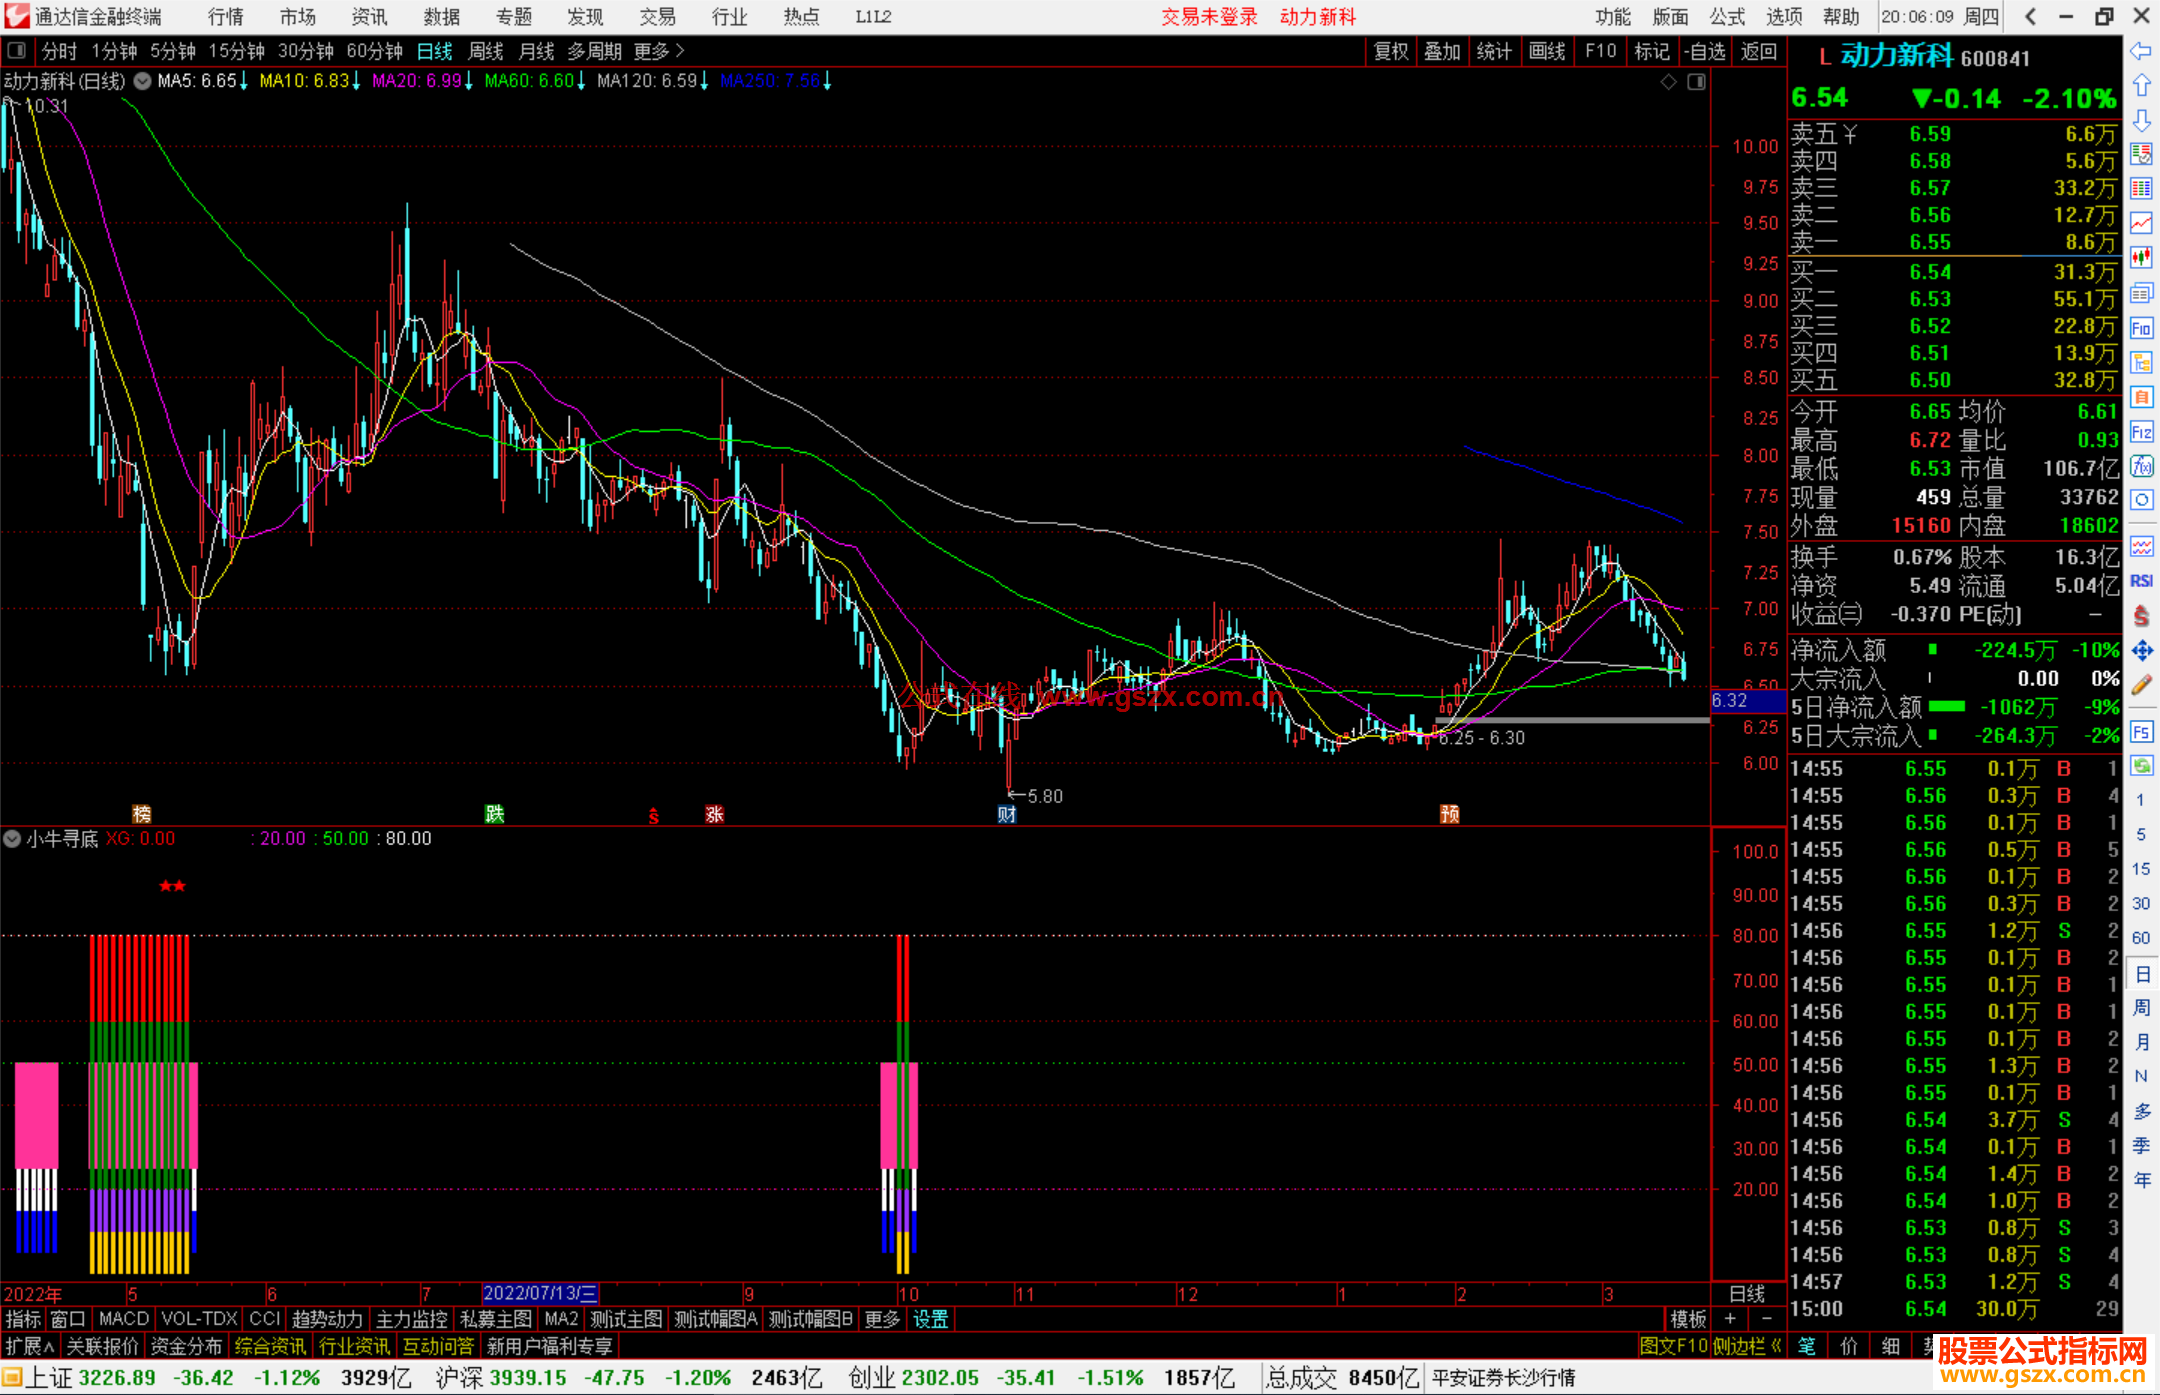
Task: Click the blue left arrow back icon
Action: tap(2141, 50)
